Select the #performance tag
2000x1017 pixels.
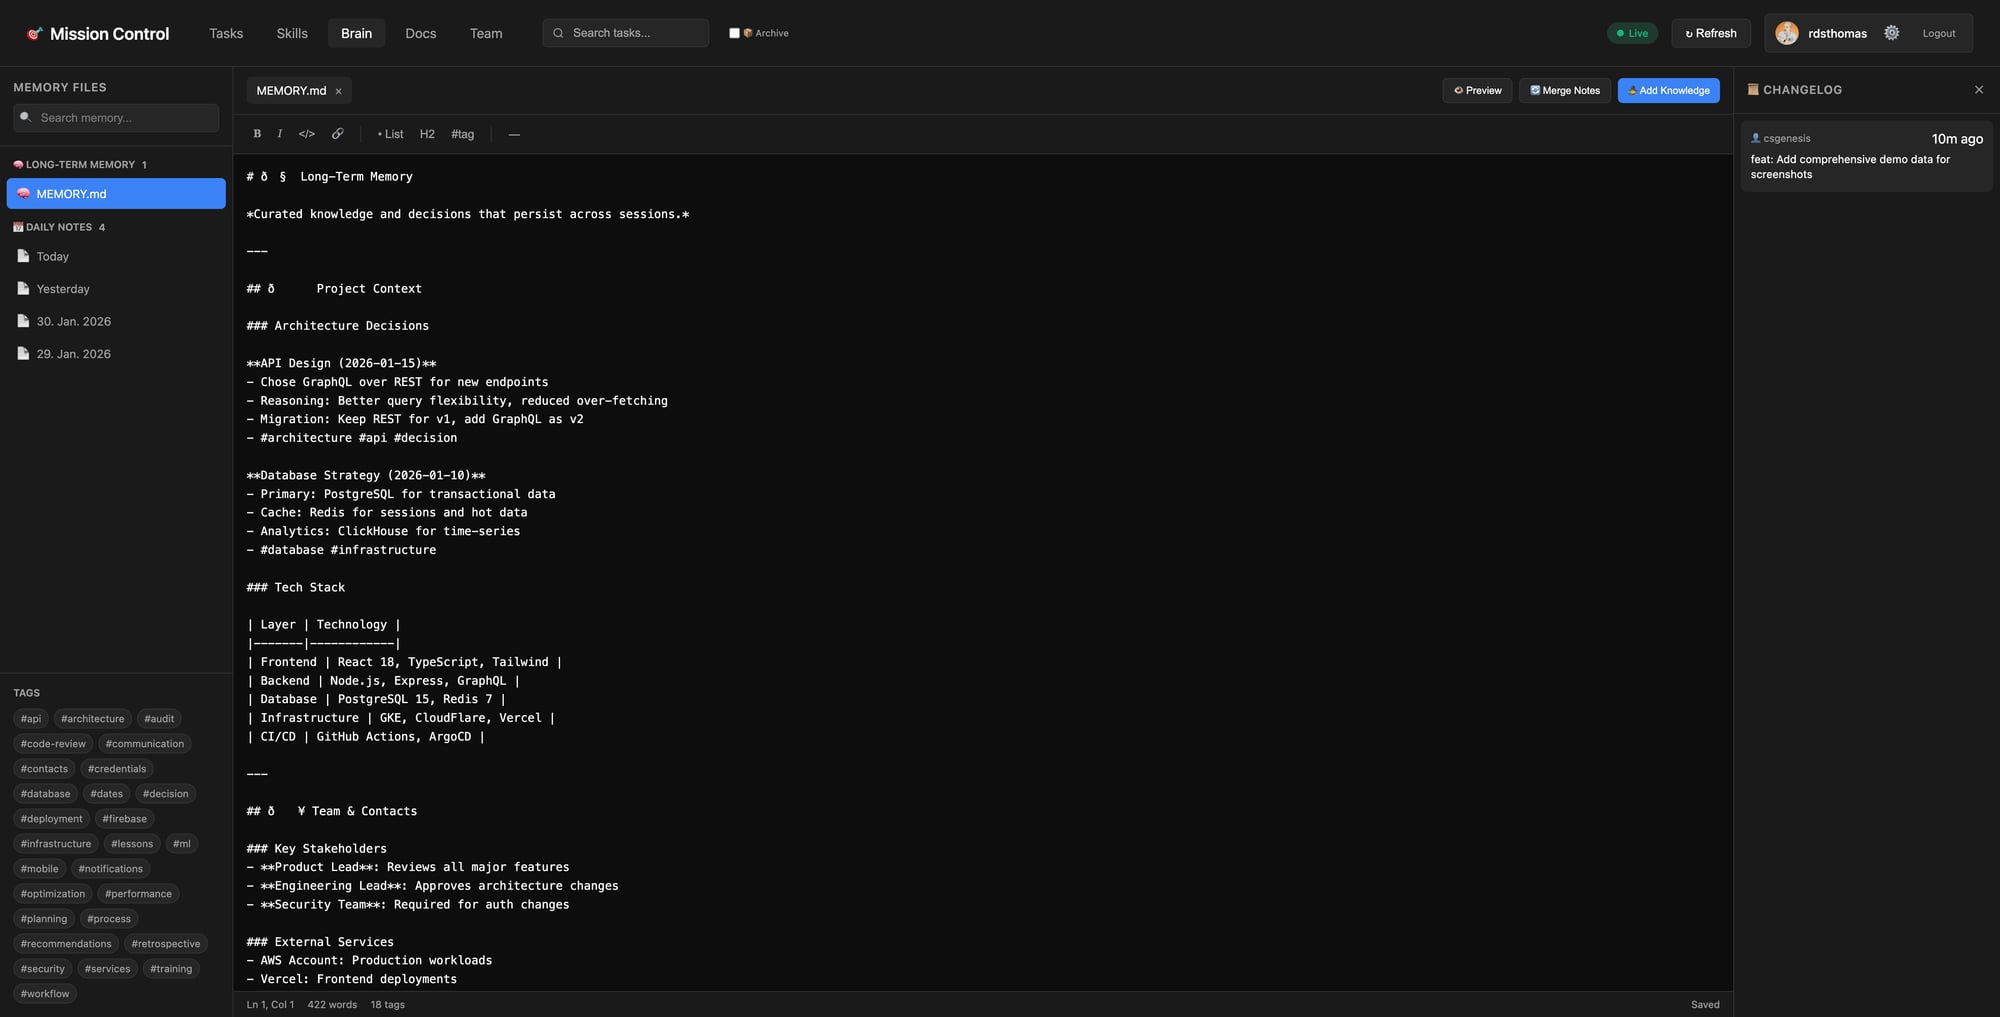pos(138,893)
